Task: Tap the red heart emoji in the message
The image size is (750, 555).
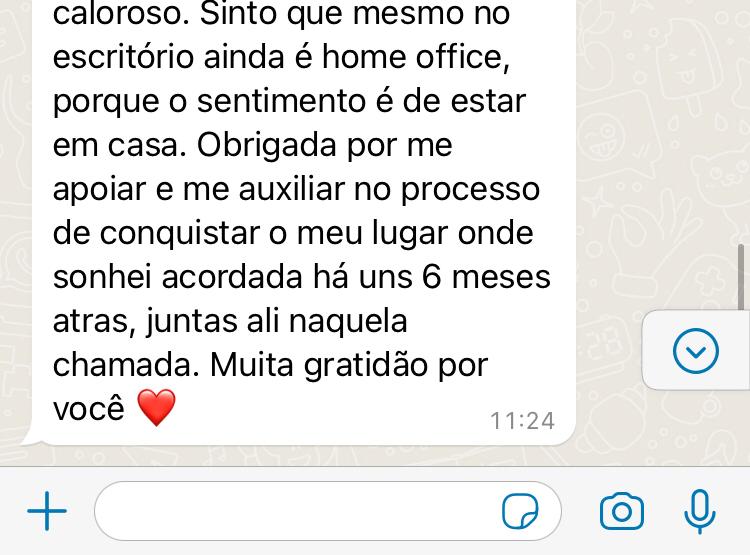Action: 156,408
